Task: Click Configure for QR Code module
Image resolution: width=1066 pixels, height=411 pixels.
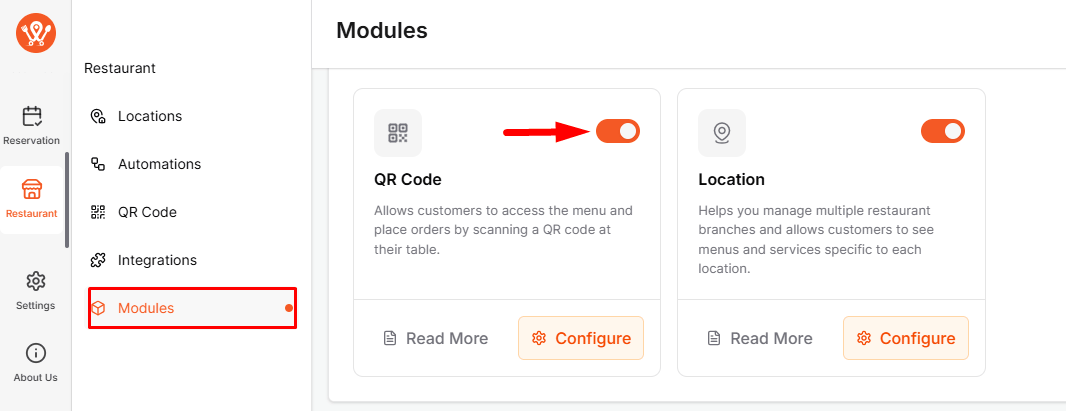Action: click(x=581, y=338)
